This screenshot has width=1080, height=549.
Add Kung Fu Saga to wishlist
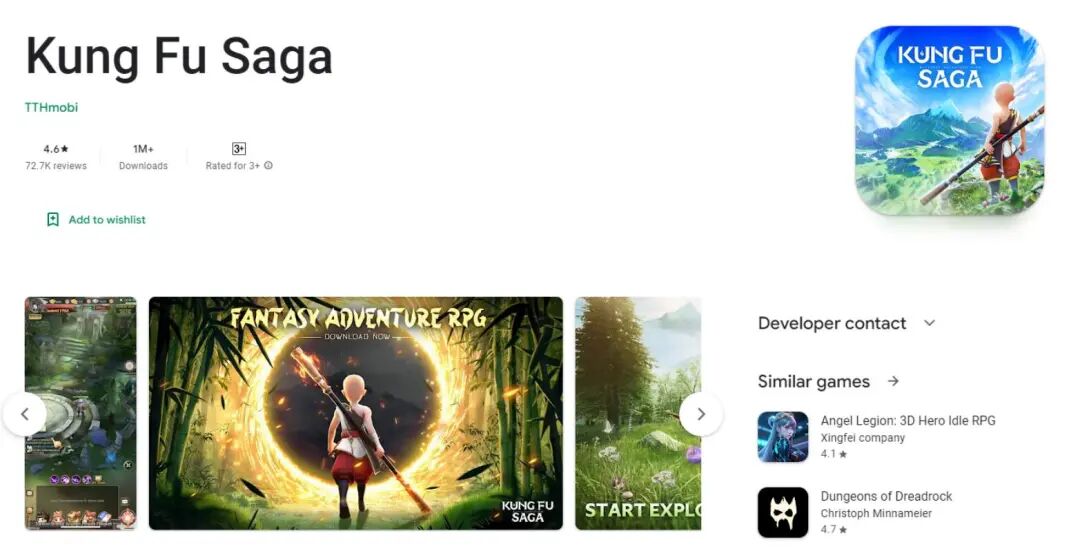96,220
